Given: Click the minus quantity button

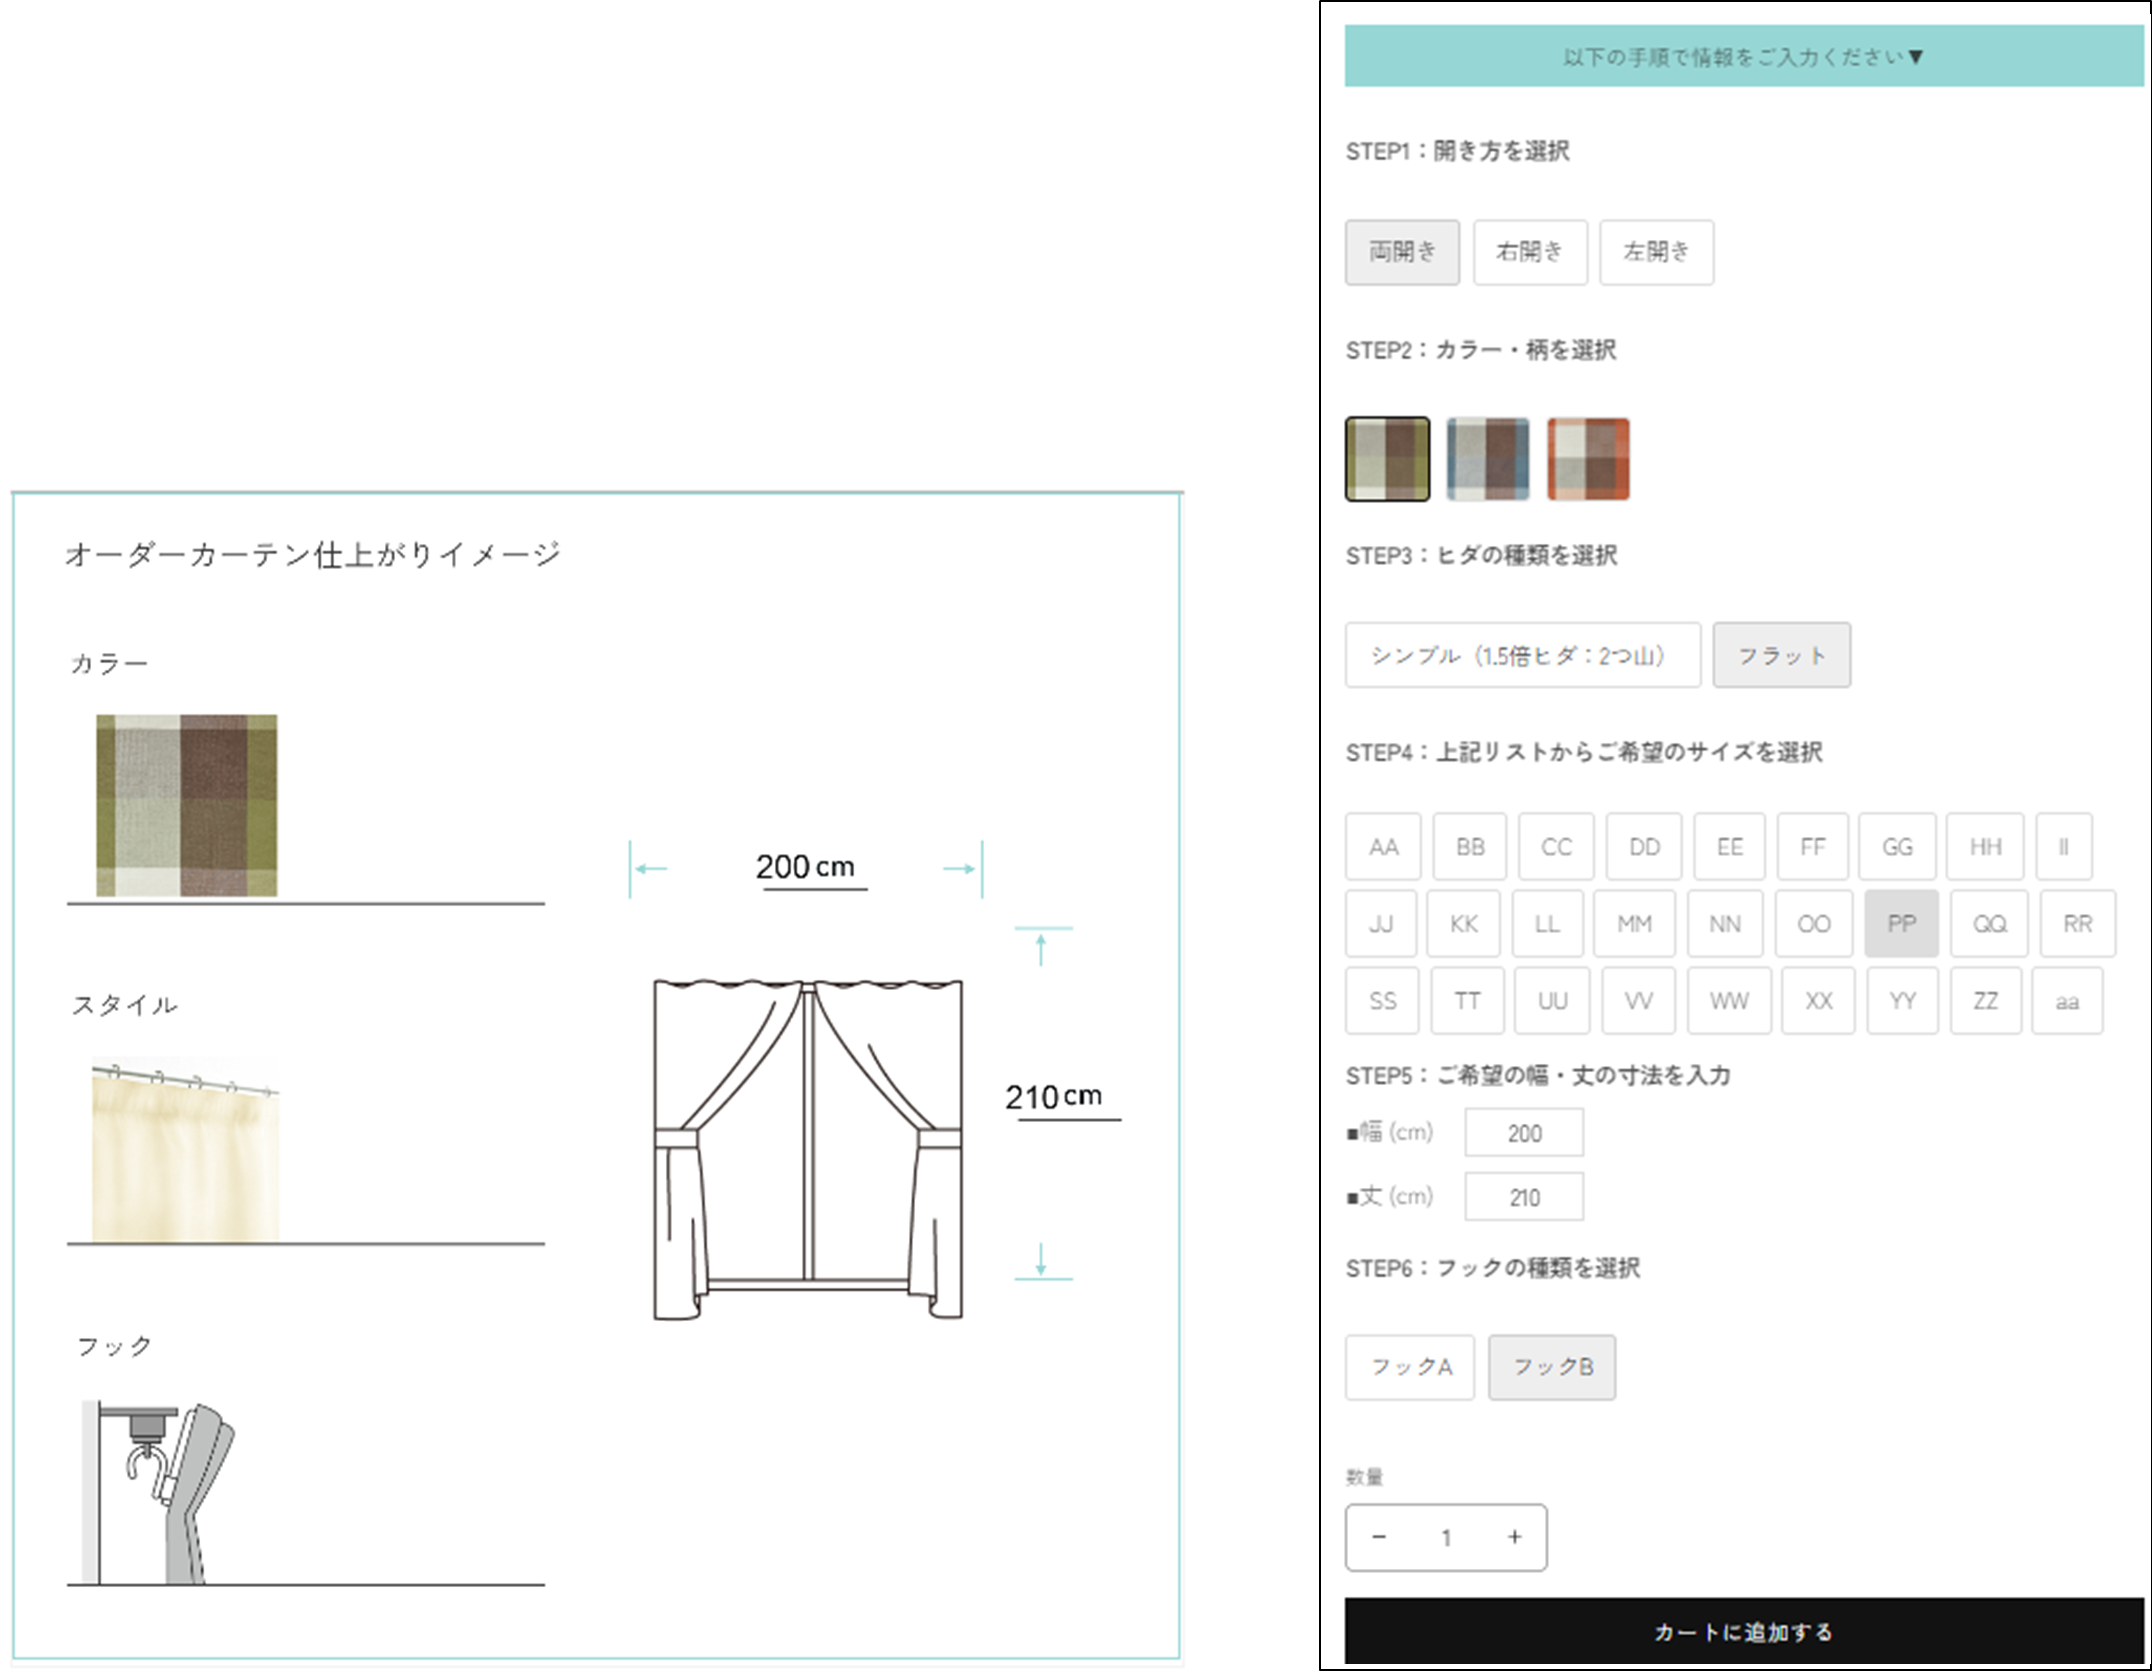Looking at the screenshot, I should click(x=1379, y=1537).
